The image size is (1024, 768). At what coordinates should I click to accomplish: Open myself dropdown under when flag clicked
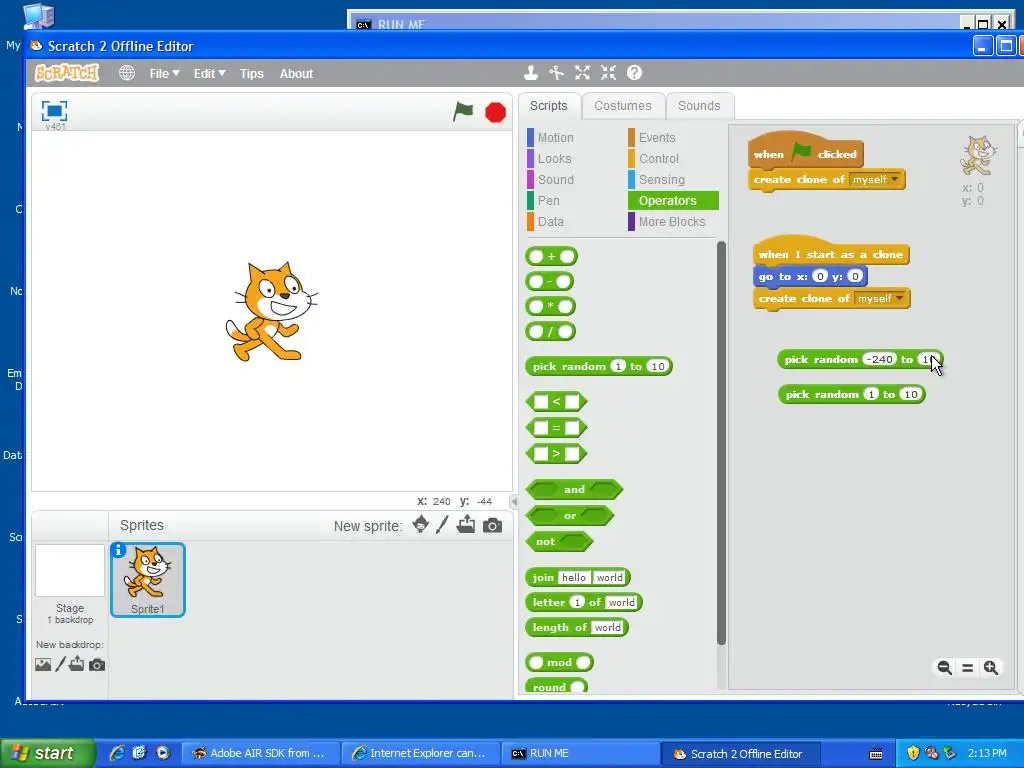876,179
